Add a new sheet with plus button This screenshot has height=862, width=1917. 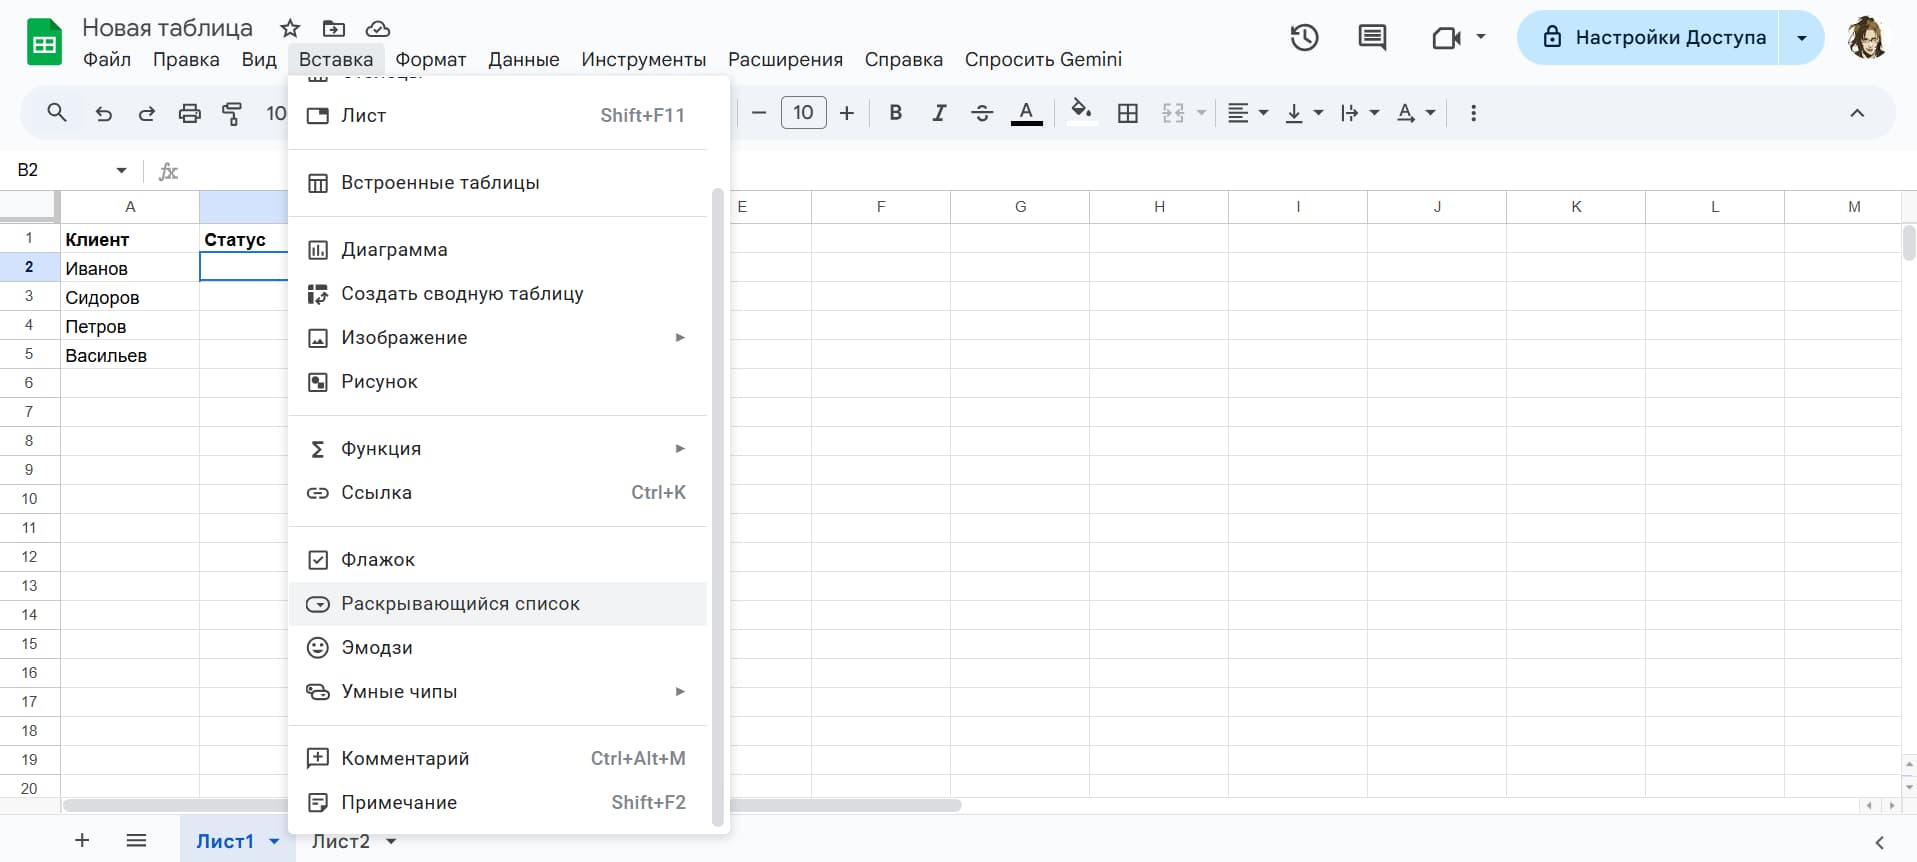coord(82,841)
